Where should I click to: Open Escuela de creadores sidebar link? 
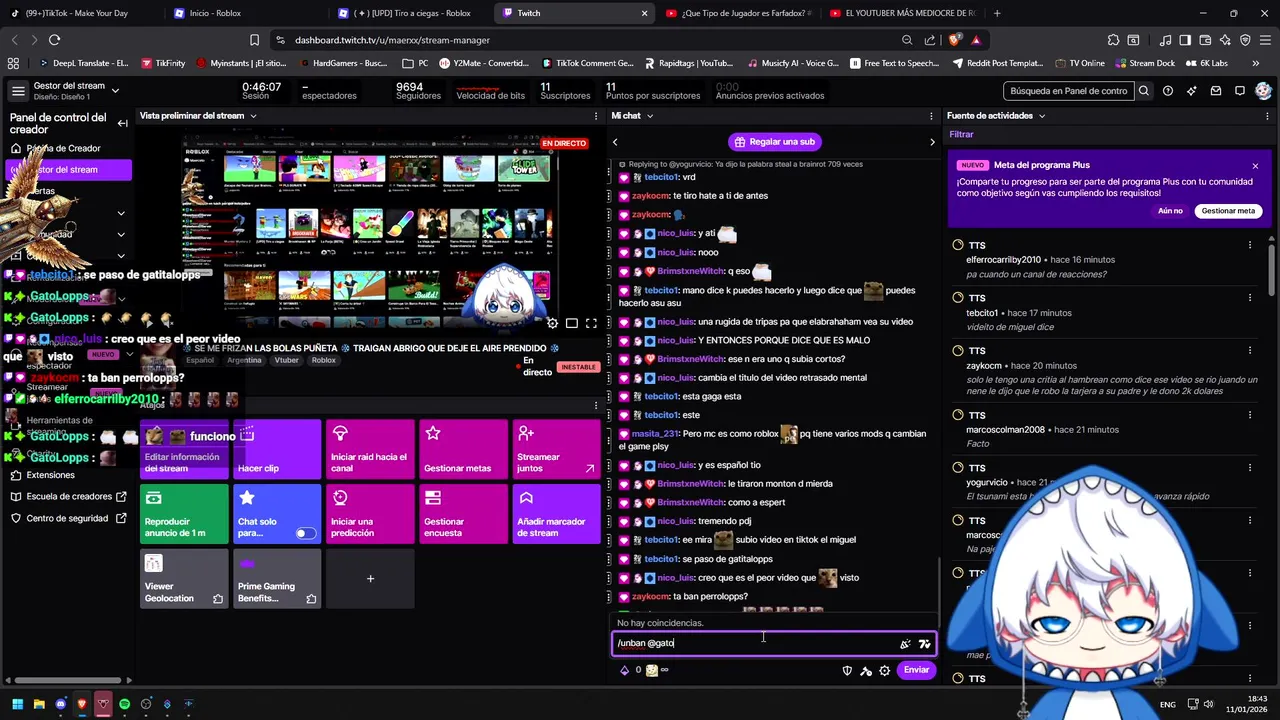[68, 496]
